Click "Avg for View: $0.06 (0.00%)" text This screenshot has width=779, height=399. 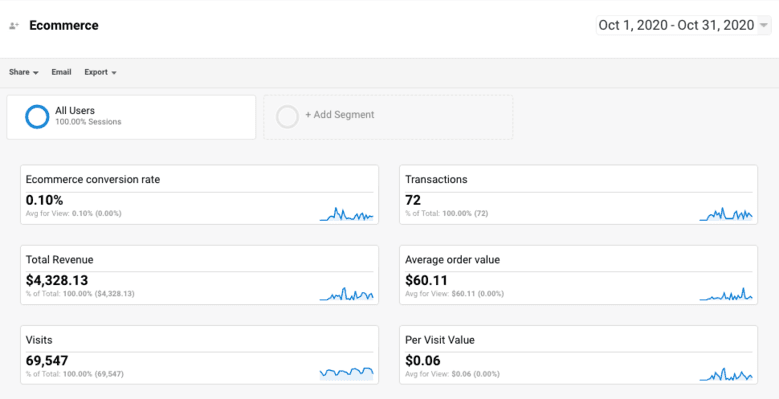(x=452, y=374)
